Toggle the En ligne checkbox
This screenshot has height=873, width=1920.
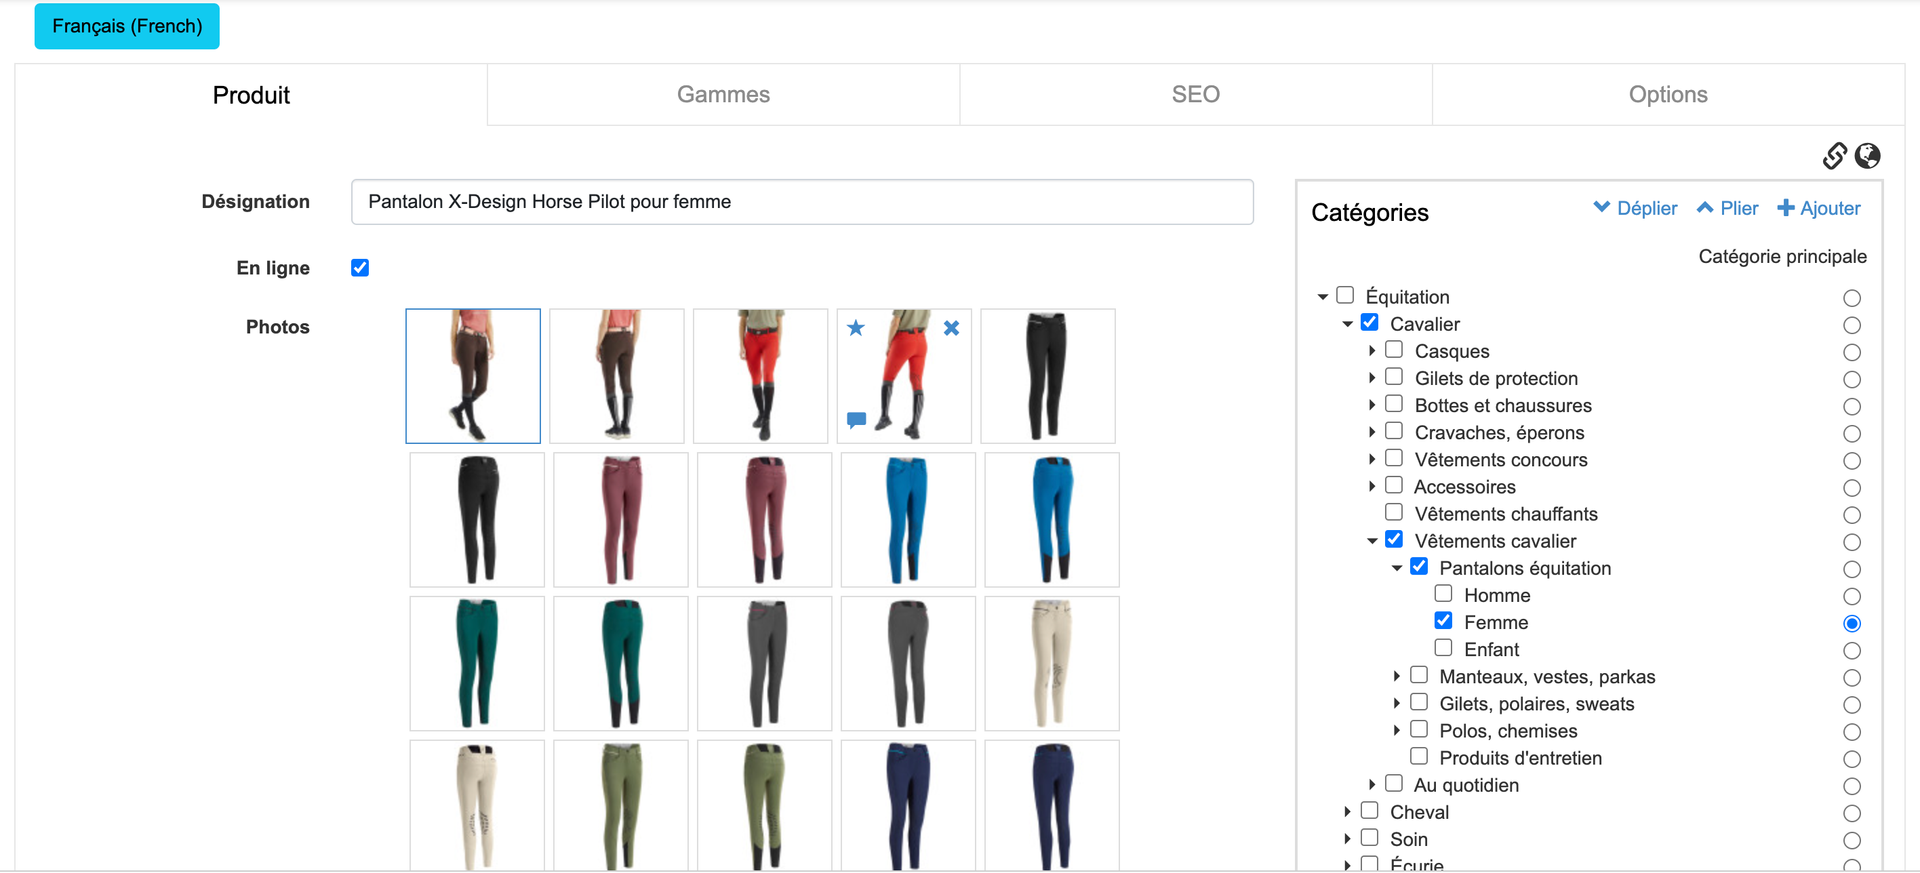[x=360, y=268]
